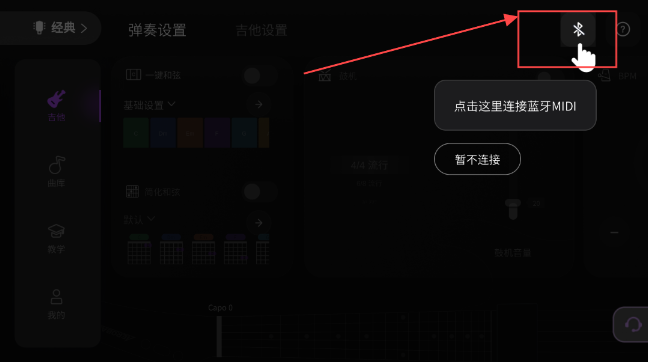This screenshot has width=648, height=362.
Task: Open the help question mark icon
Action: coord(622,29)
